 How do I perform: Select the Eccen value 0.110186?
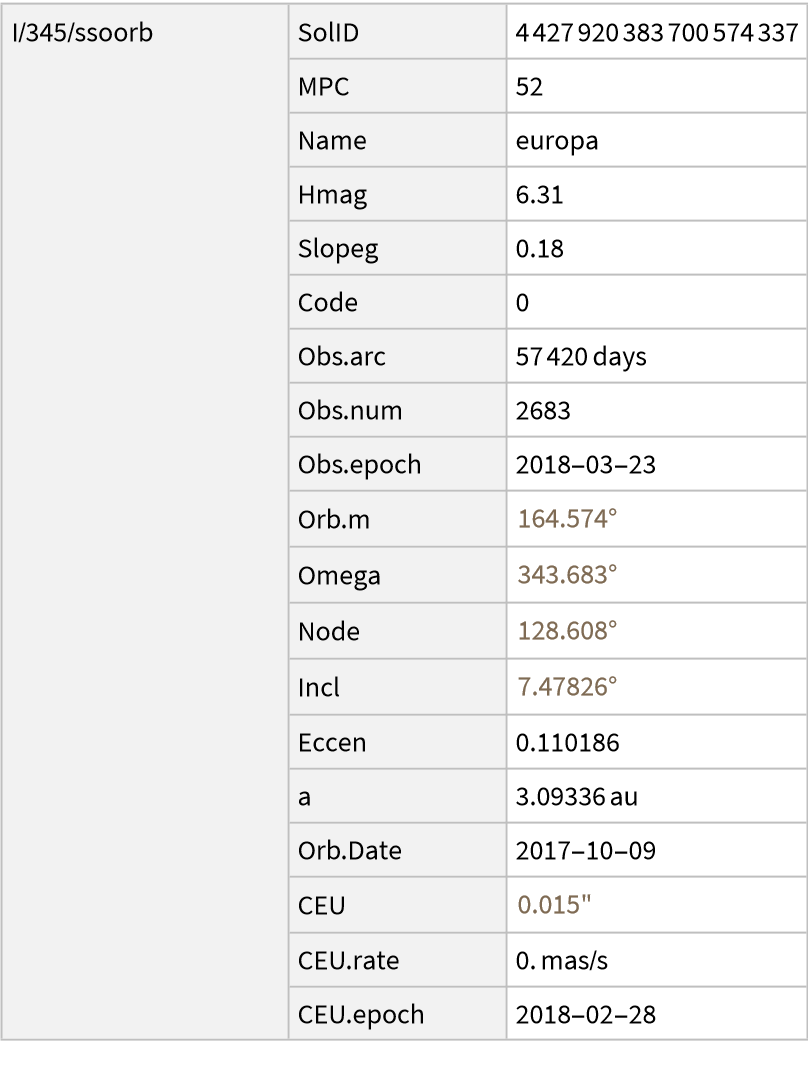coord(566,743)
